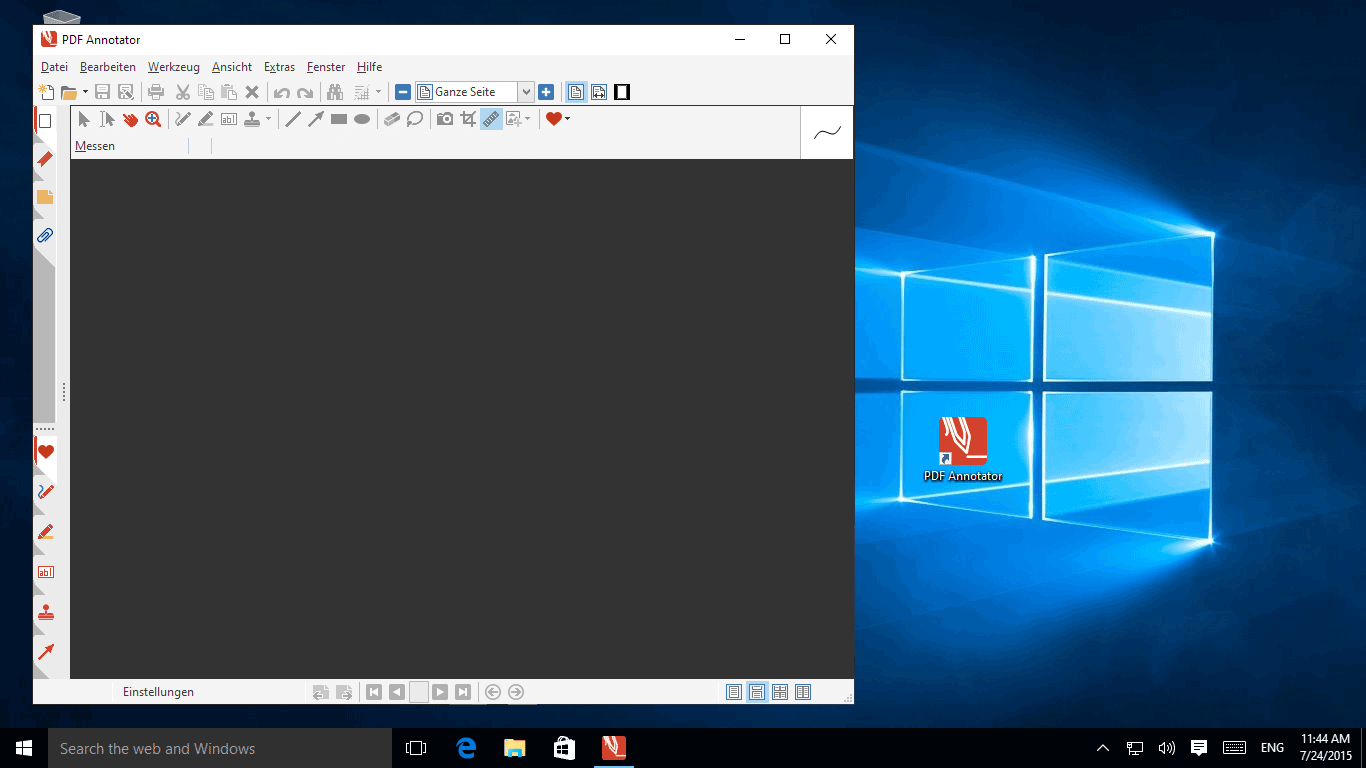1366x768 pixels.
Task: Go to next page arrow
Action: (x=440, y=692)
